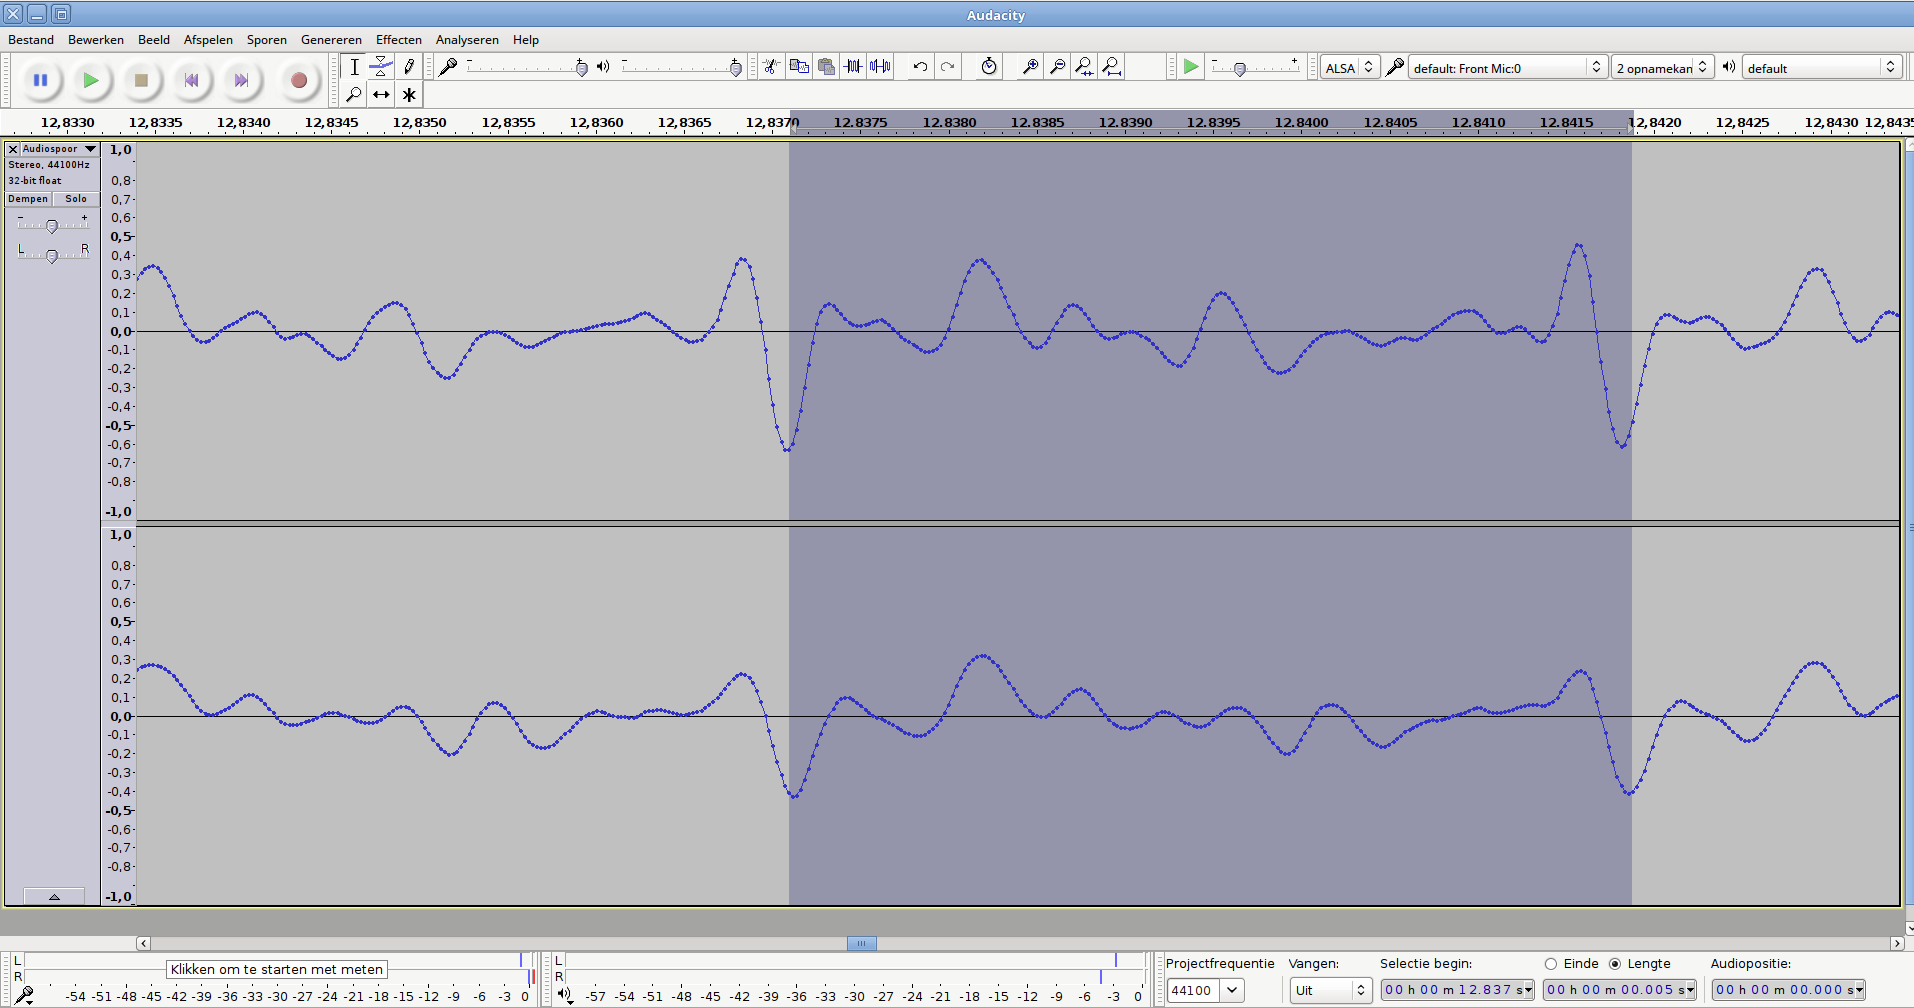Zoom in with the magnifier plus icon
Screen dimensions: 1914x1008
click(x=1030, y=67)
